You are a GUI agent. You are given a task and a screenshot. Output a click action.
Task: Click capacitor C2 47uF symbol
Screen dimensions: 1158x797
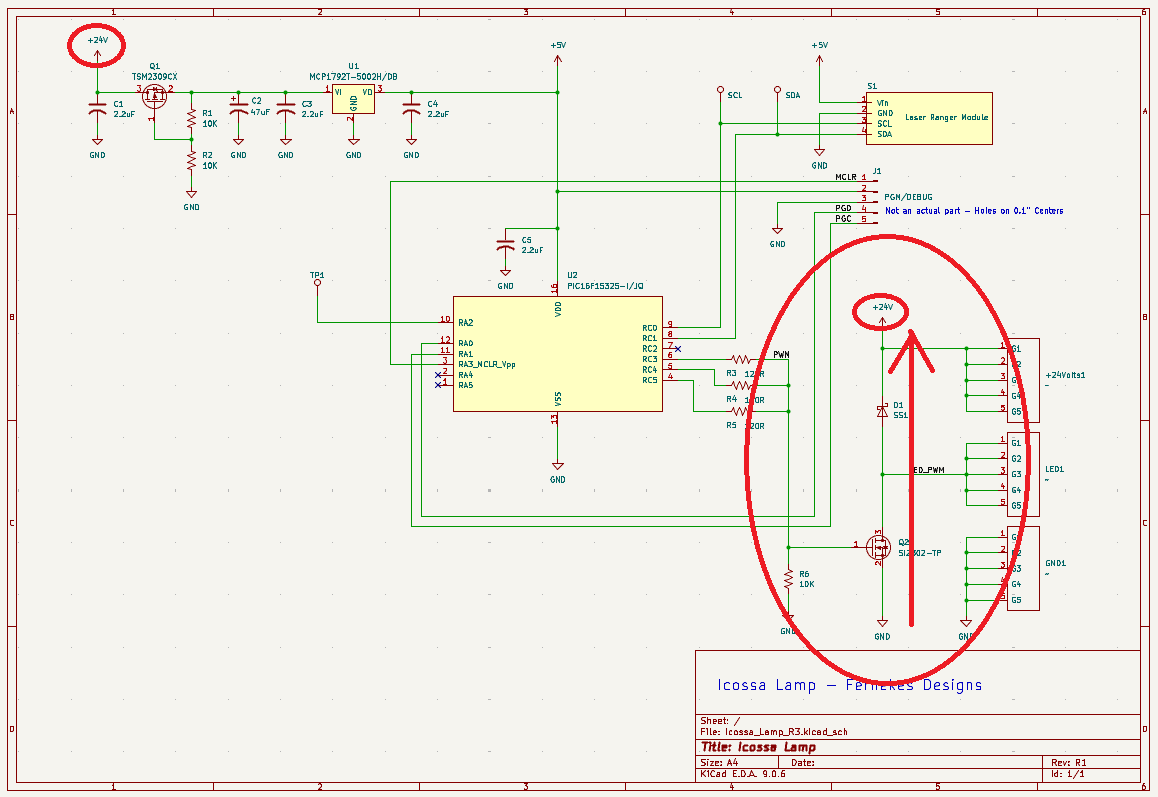[x=238, y=111]
